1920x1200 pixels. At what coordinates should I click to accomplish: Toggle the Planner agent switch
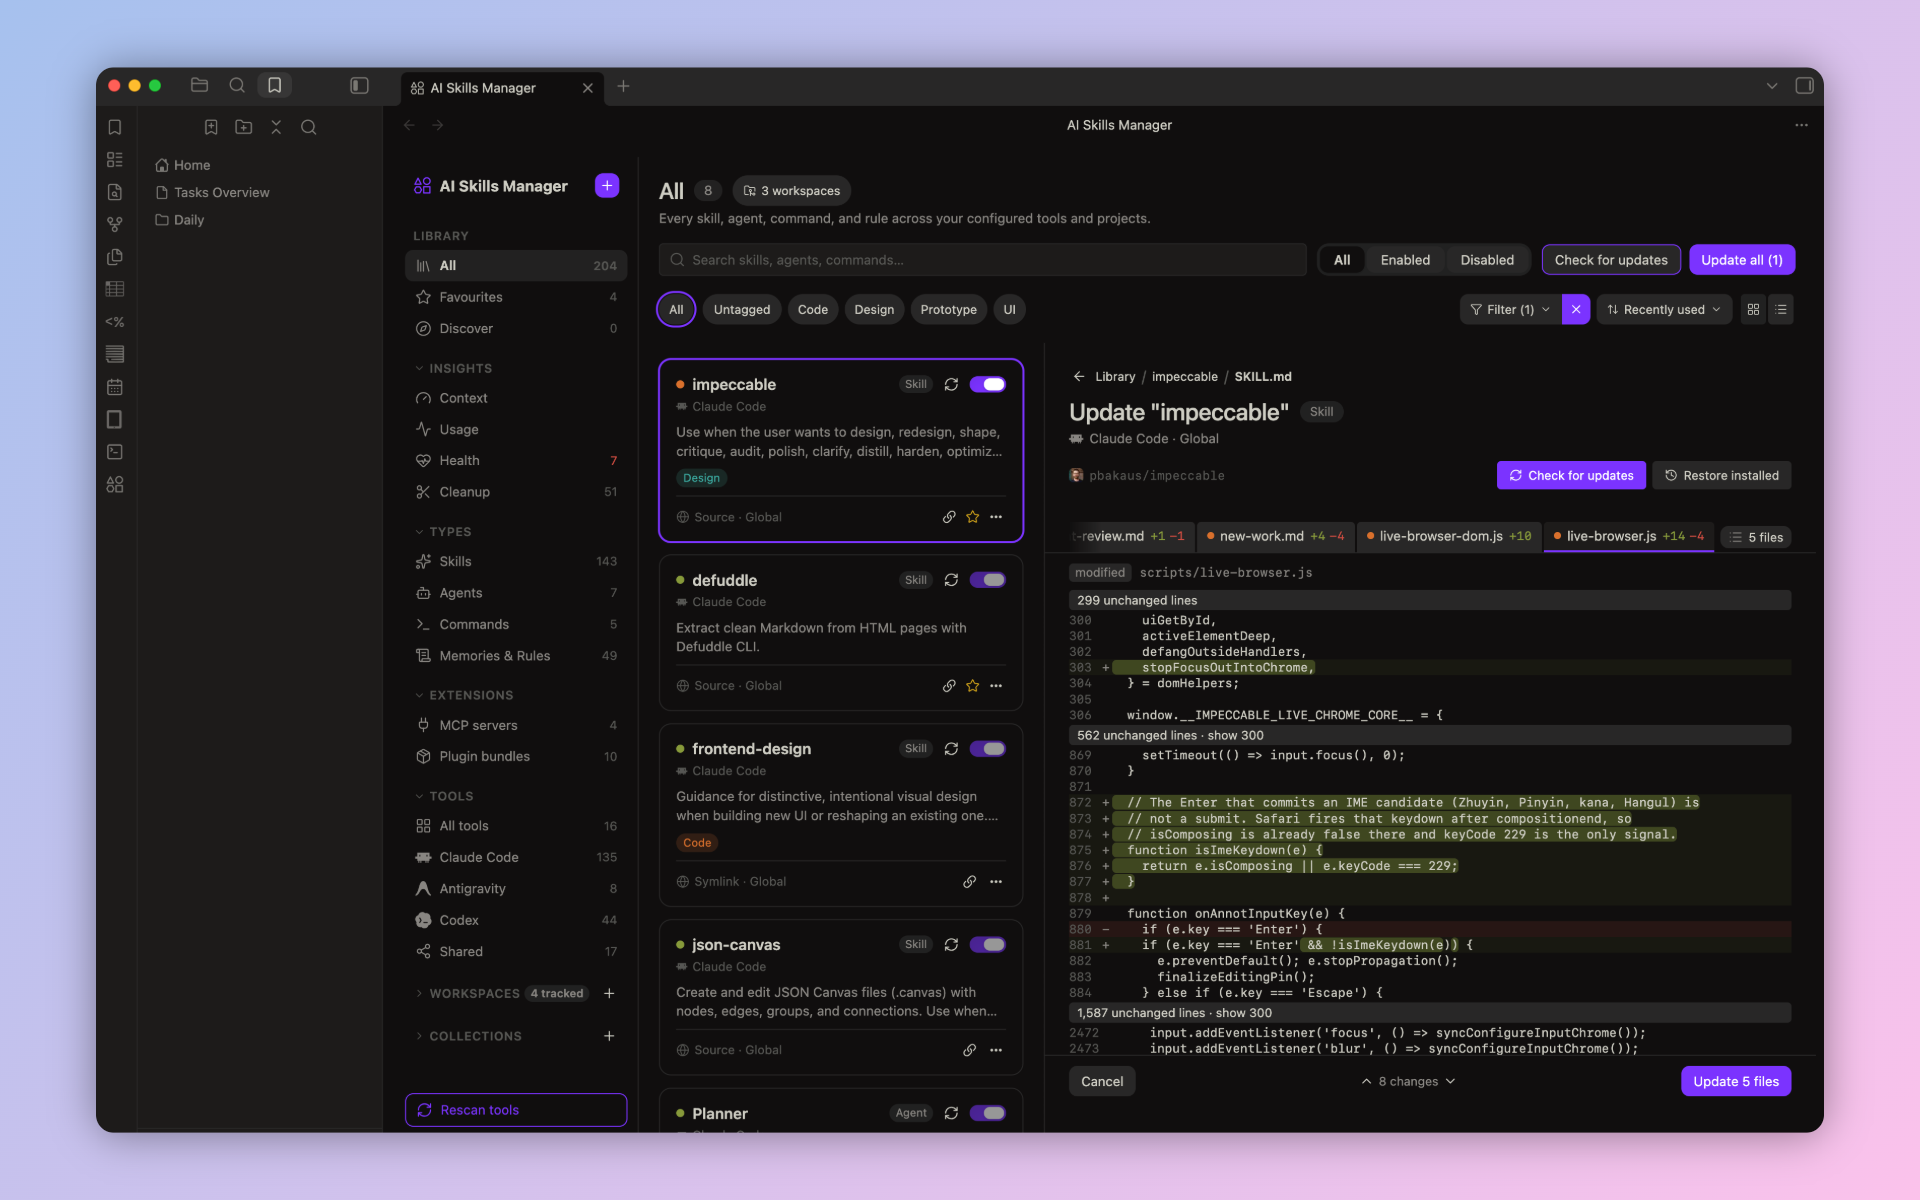(987, 1113)
